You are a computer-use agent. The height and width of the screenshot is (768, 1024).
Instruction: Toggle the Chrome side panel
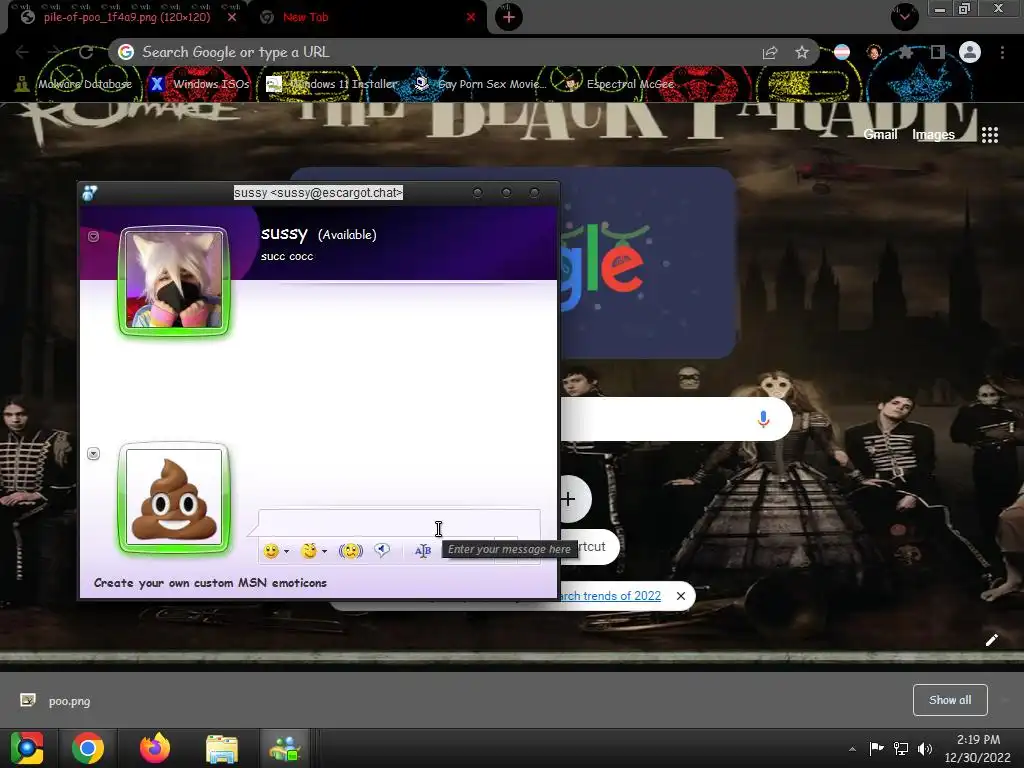point(938,52)
